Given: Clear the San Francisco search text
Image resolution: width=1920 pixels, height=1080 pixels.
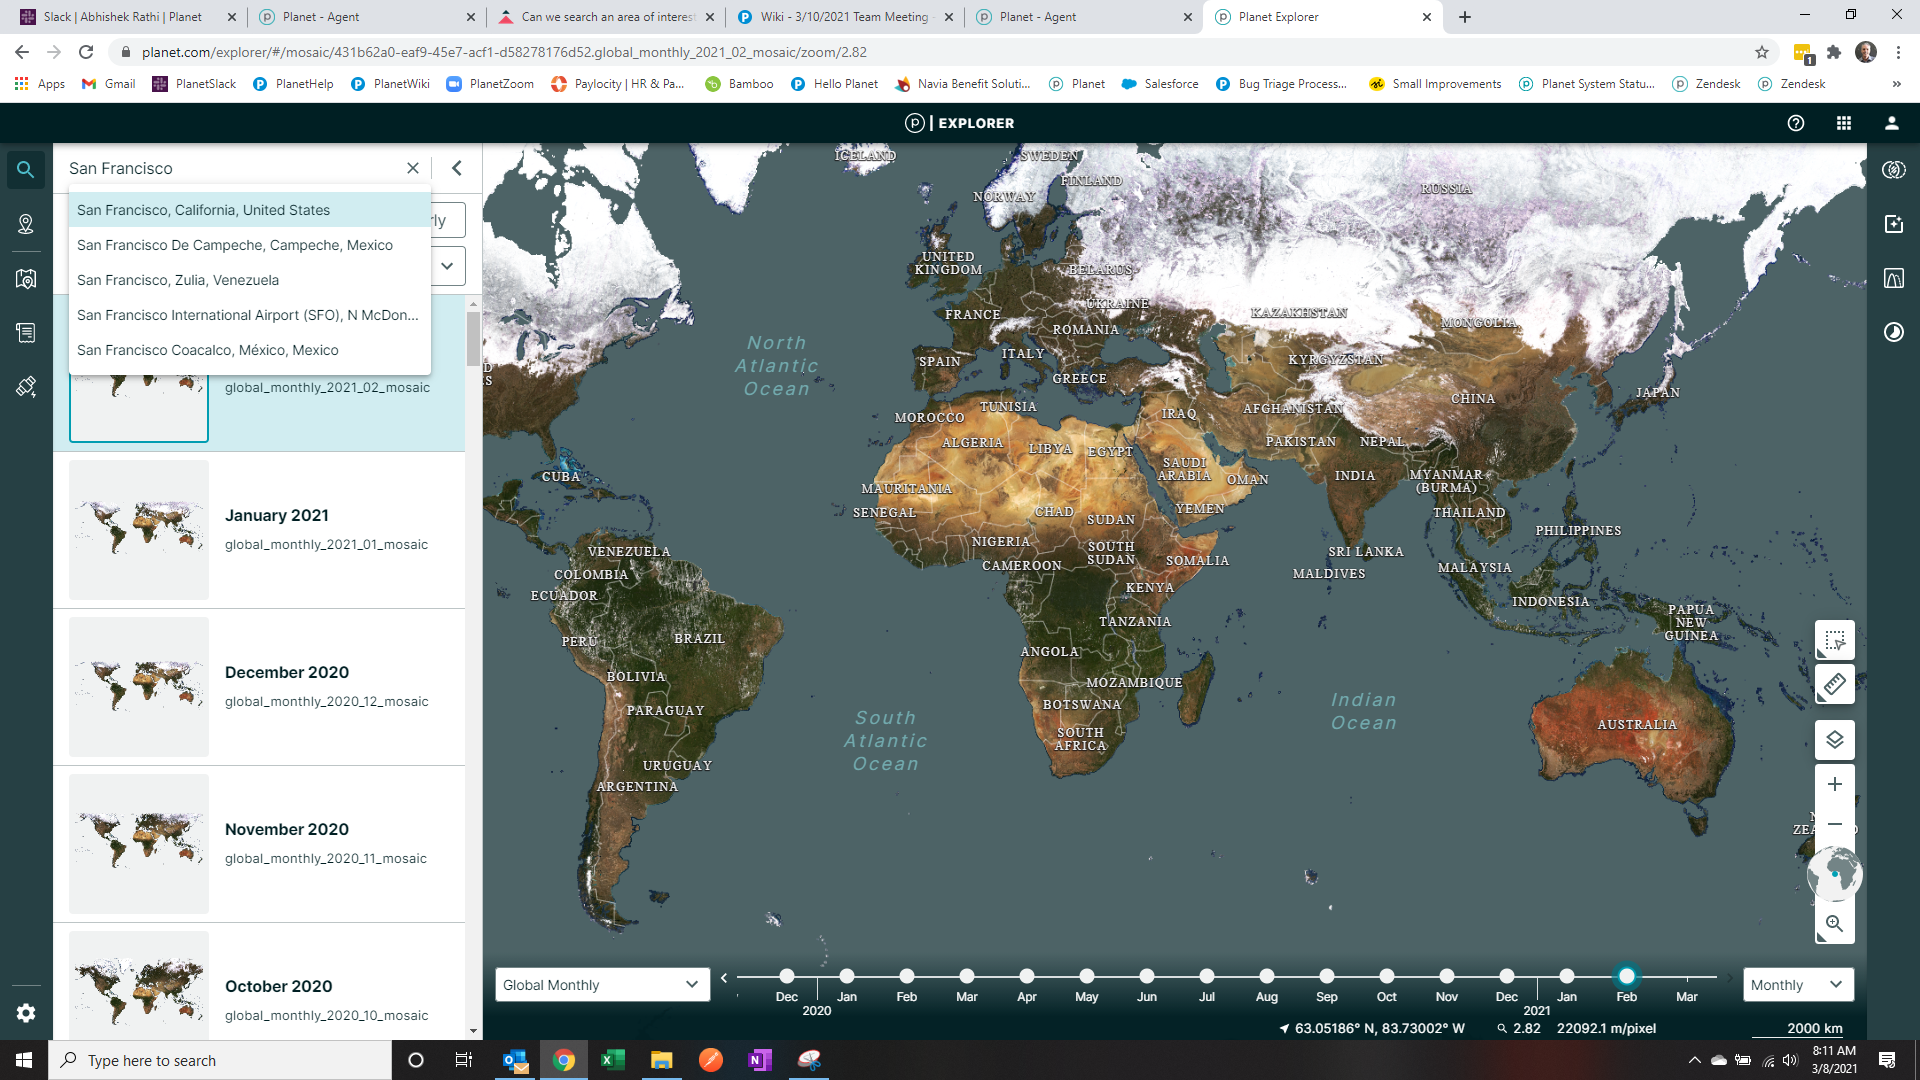Looking at the screenshot, I should [413, 168].
